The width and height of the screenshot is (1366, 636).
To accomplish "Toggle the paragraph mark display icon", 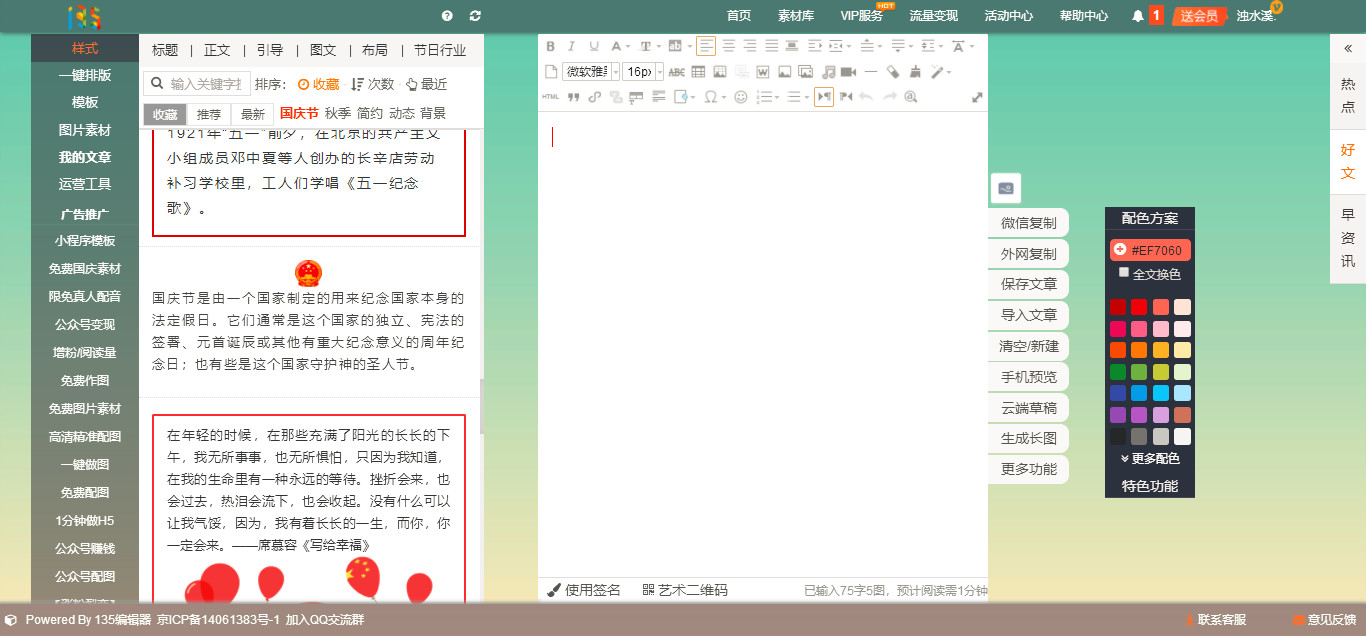I will click(824, 97).
